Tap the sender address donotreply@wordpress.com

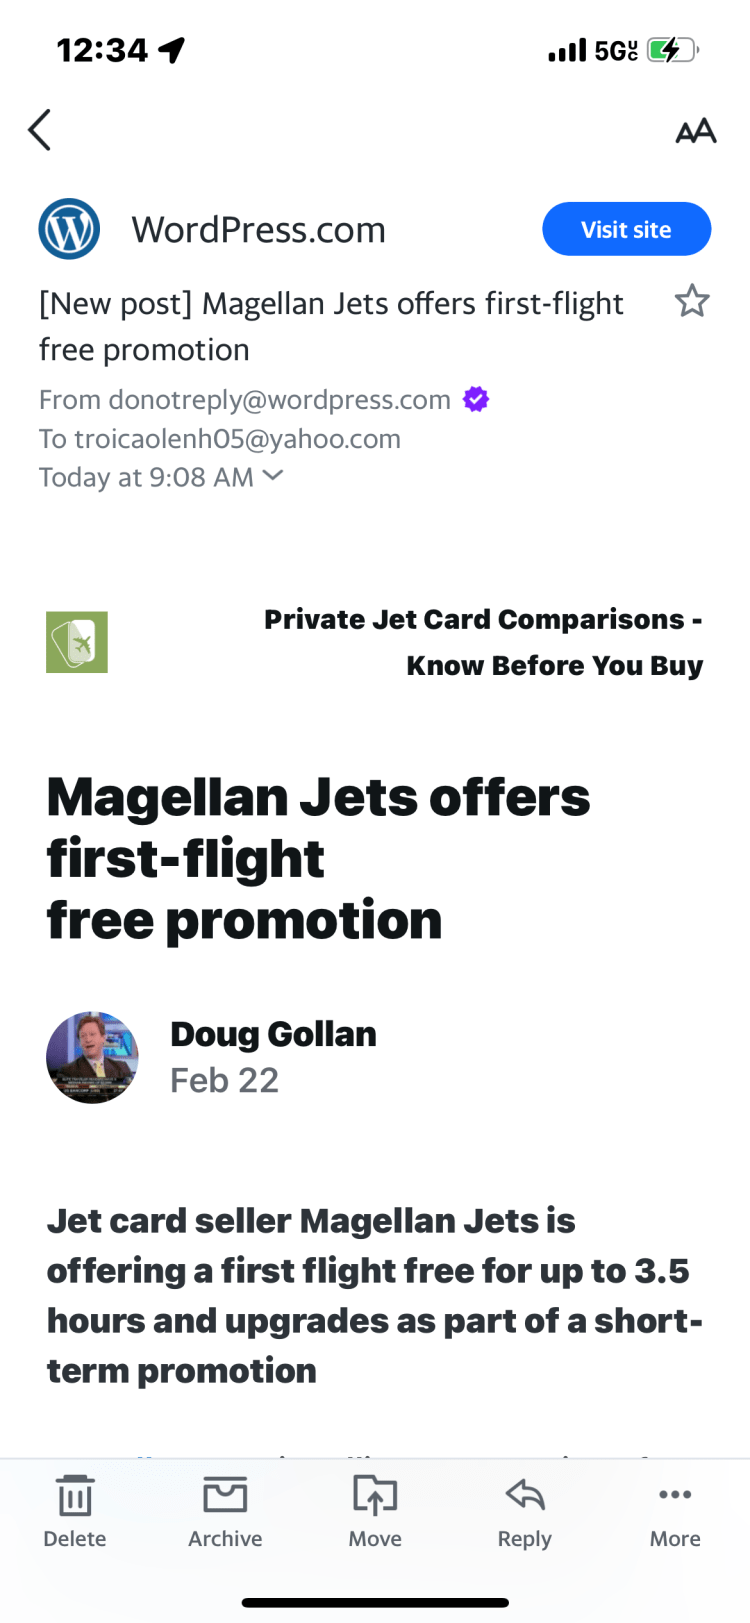279,400
